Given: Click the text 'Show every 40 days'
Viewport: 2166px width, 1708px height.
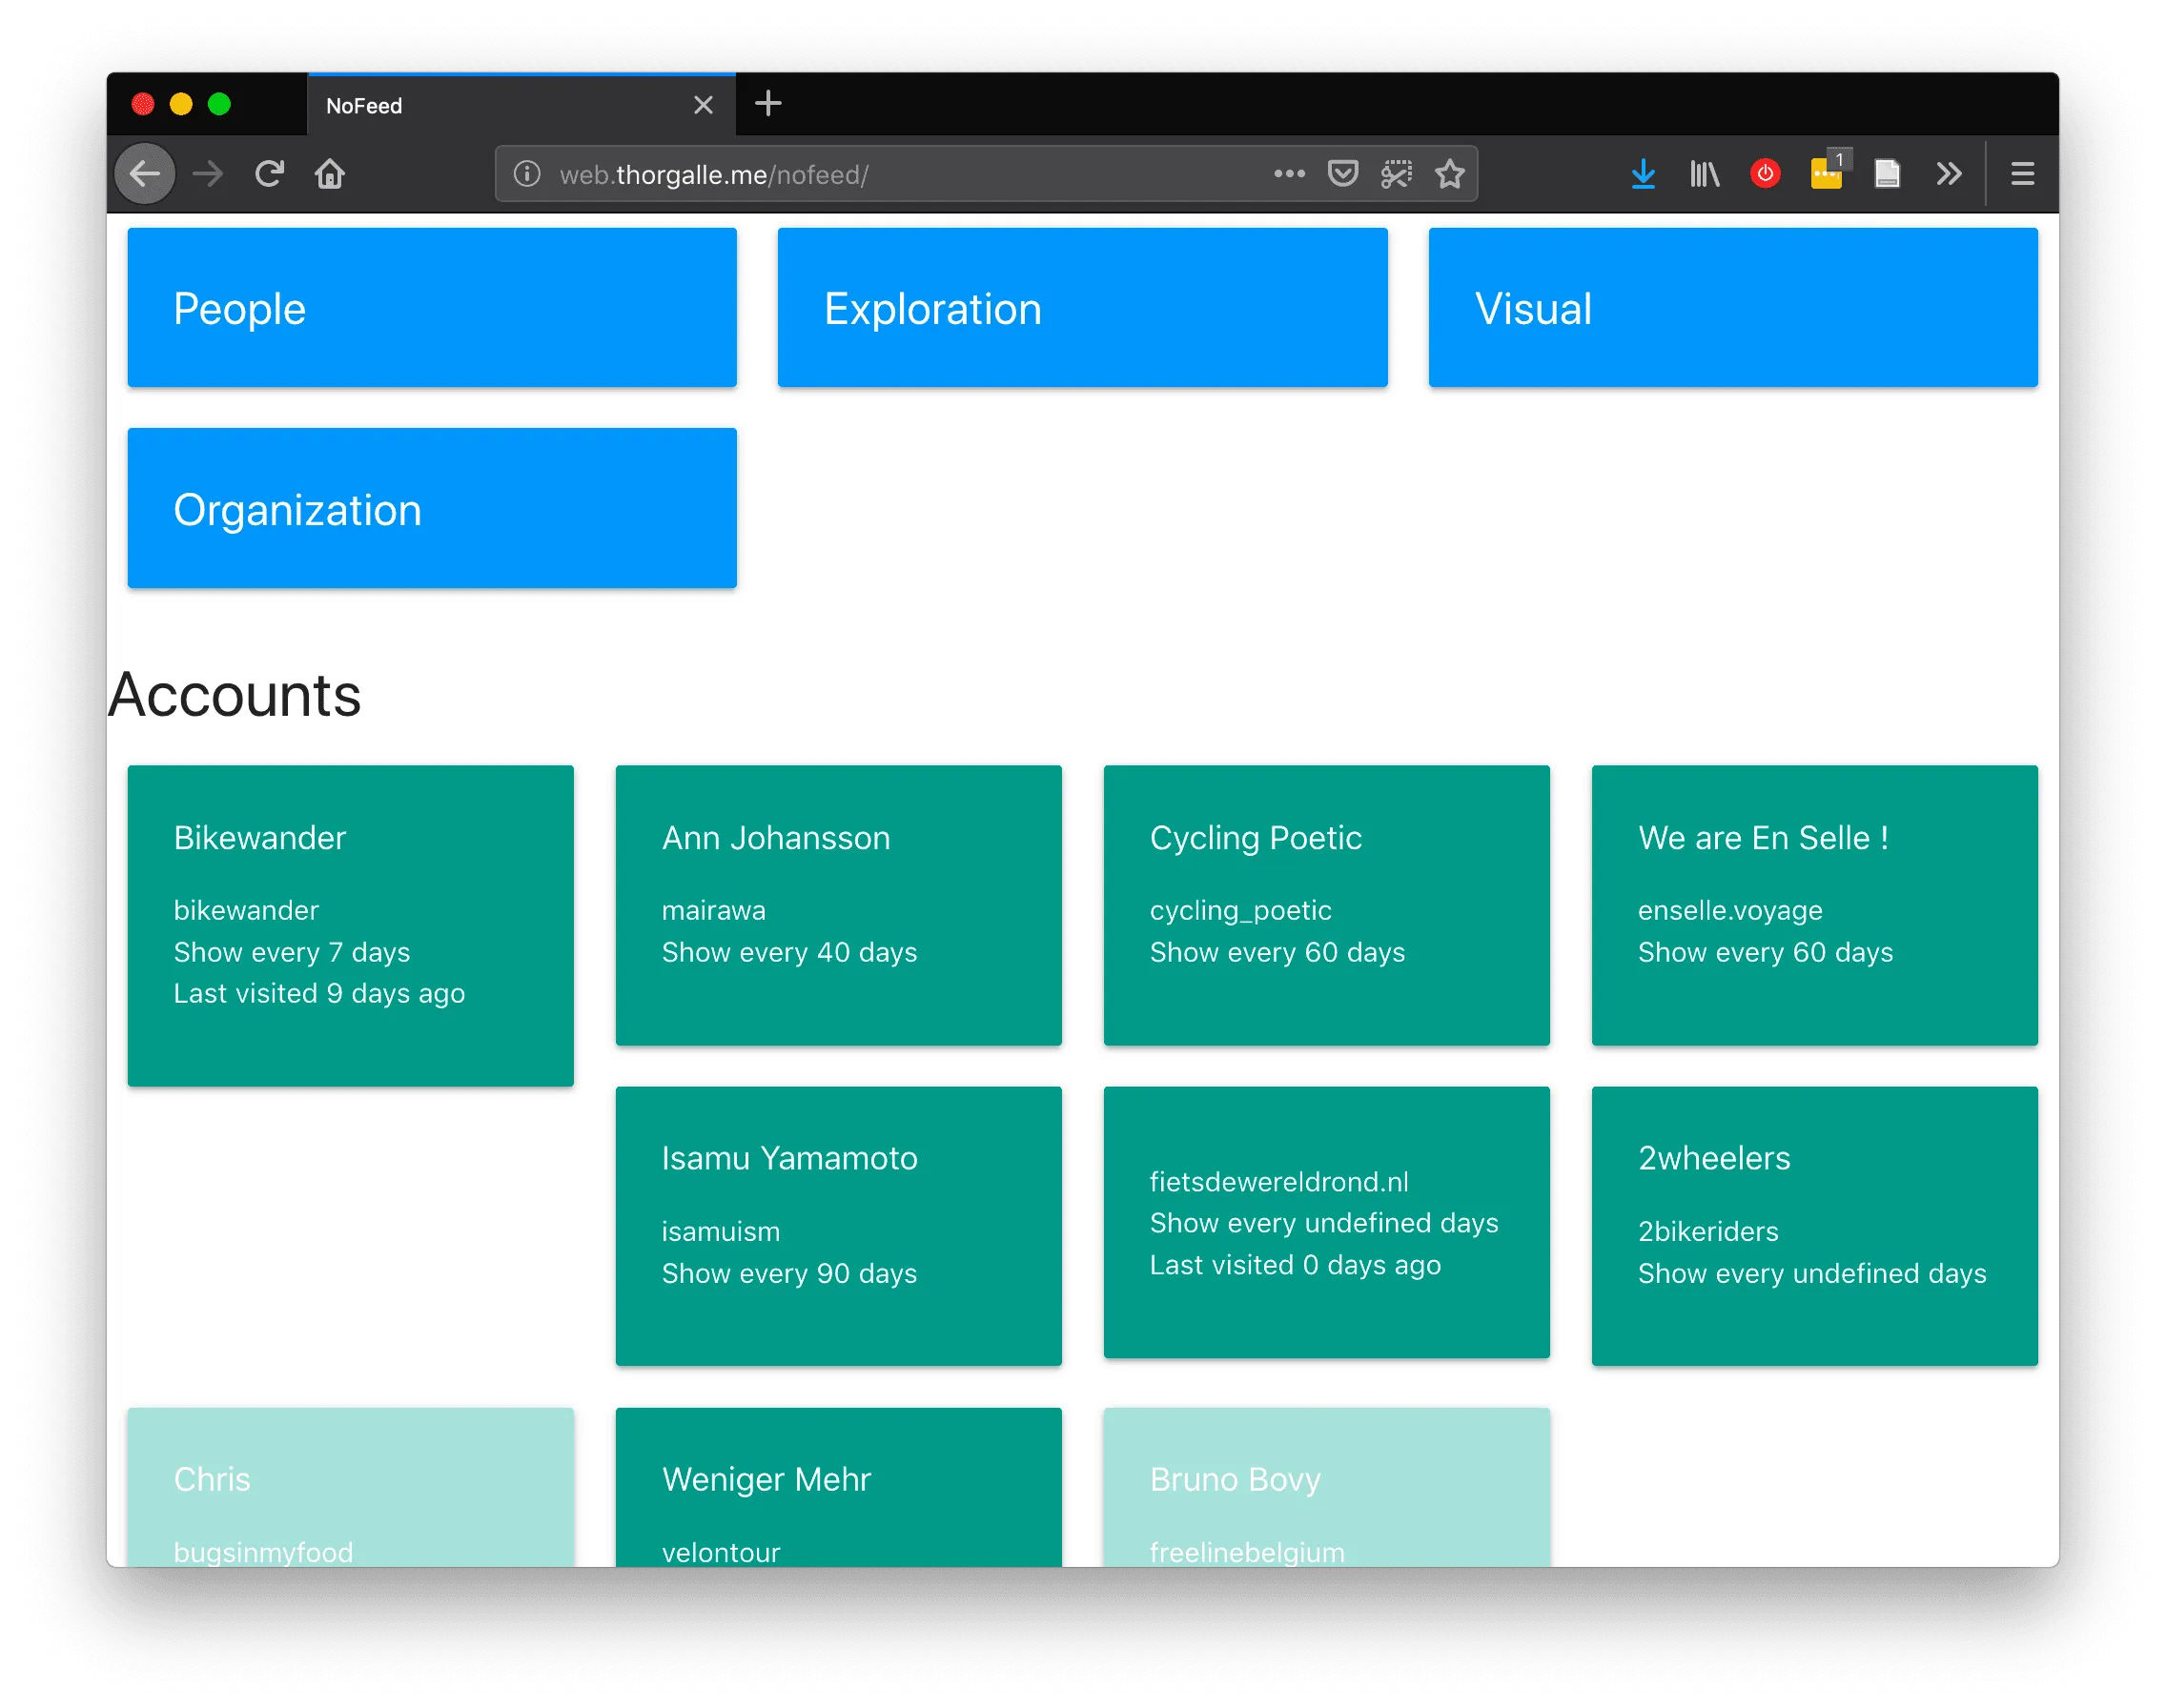Looking at the screenshot, I should (x=789, y=952).
